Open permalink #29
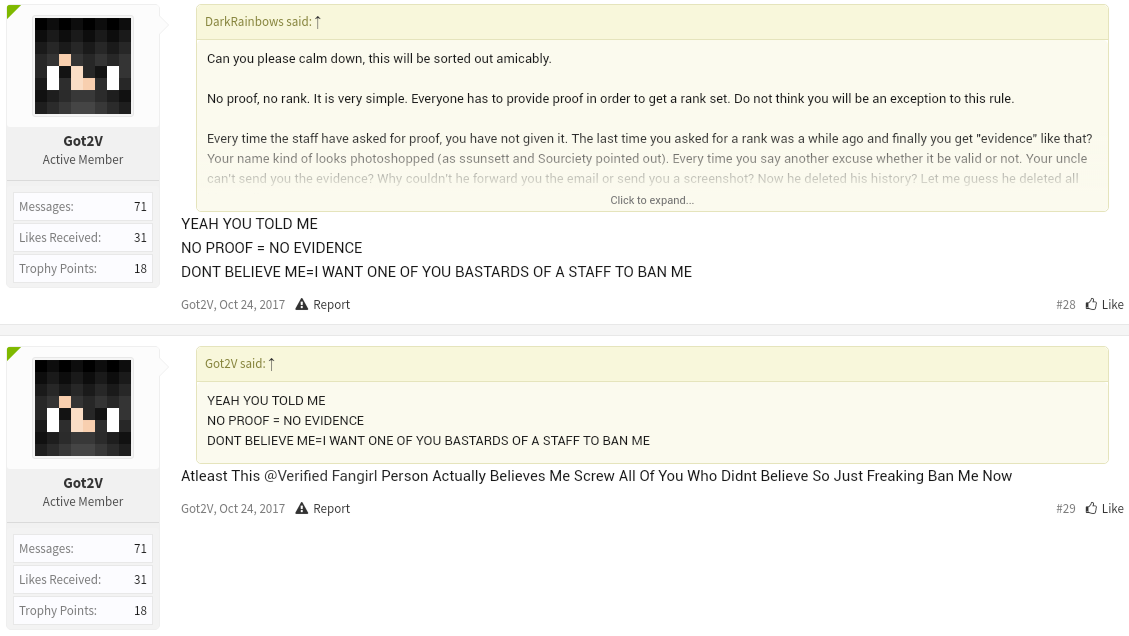The height and width of the screenshot is (636, 1129). point(1066,508)
